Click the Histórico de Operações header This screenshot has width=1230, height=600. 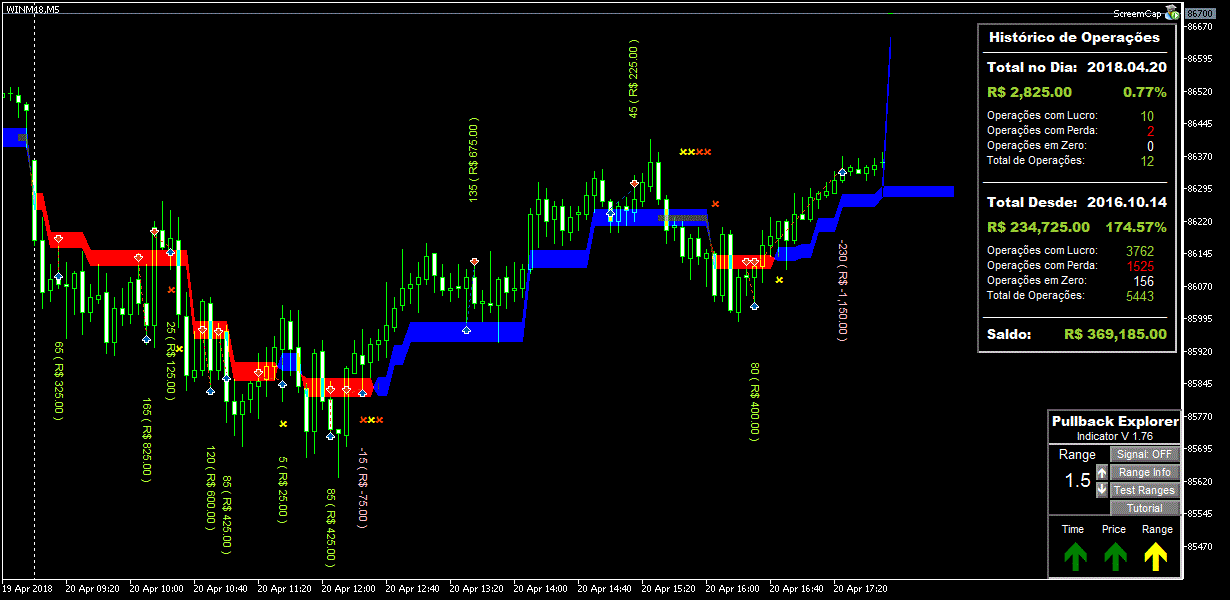[1074, 37]
